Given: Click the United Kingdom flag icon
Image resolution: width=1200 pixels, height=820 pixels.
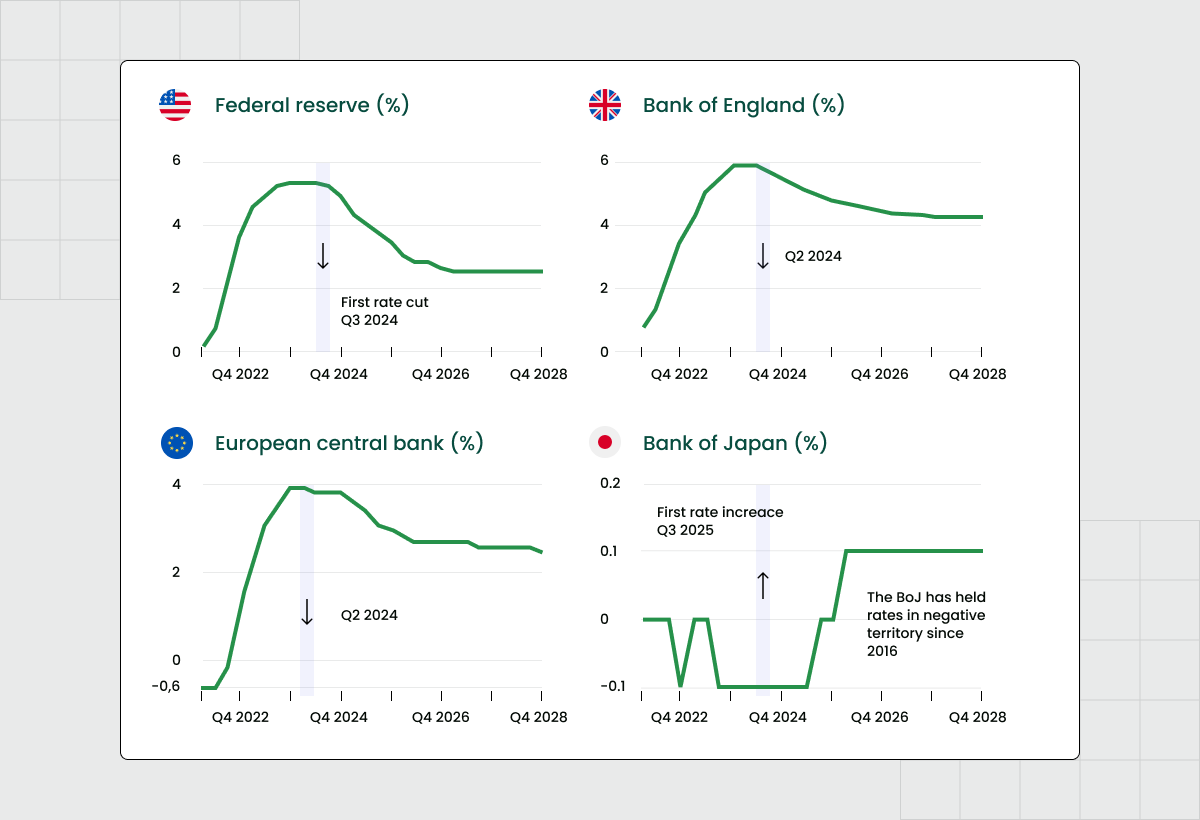Looking at the screenshot, I should click(604, 105).
